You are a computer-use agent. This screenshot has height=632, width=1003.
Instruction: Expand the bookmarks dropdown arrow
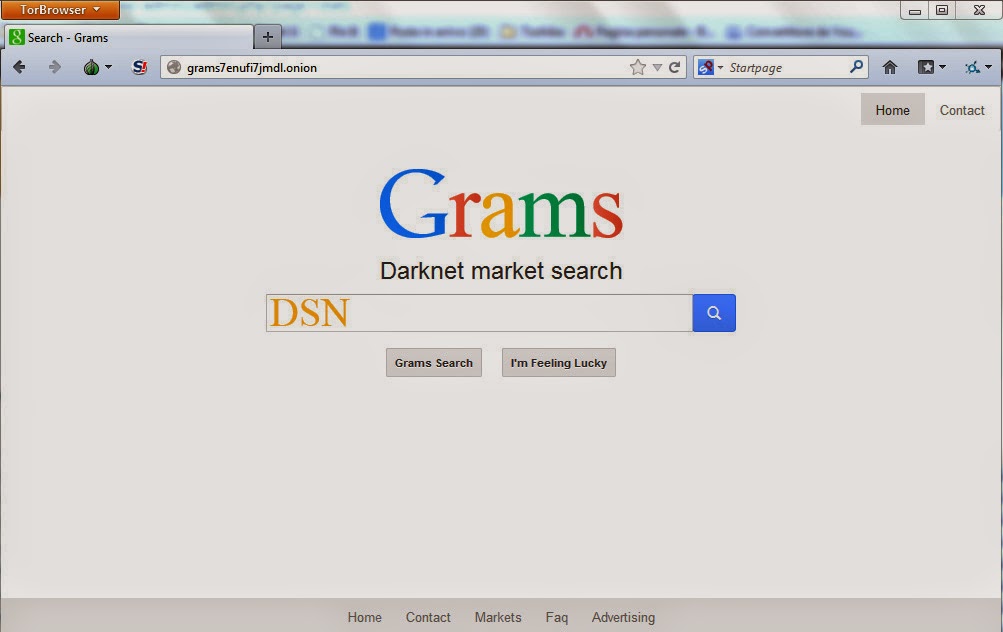click(942, 67)
